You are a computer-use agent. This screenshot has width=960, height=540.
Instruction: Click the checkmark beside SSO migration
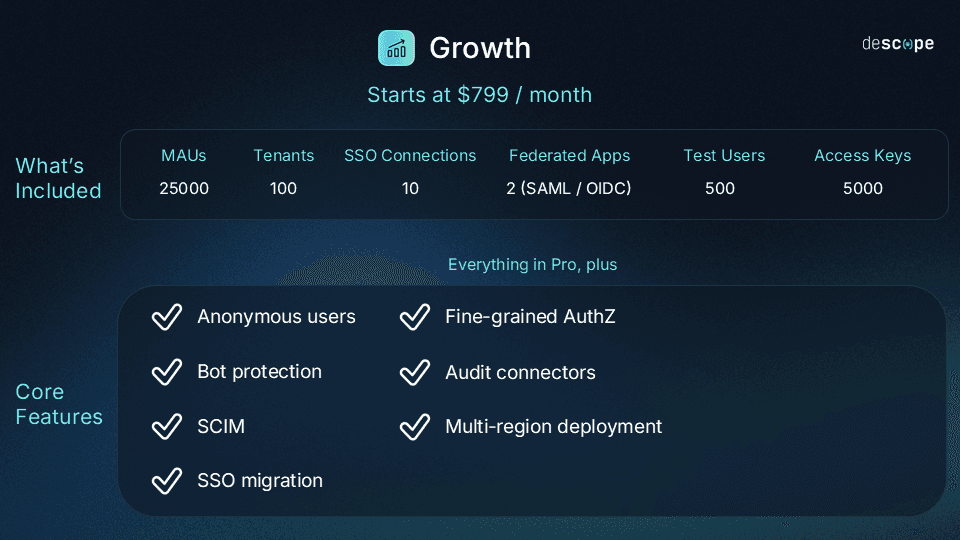pos(167,481)
